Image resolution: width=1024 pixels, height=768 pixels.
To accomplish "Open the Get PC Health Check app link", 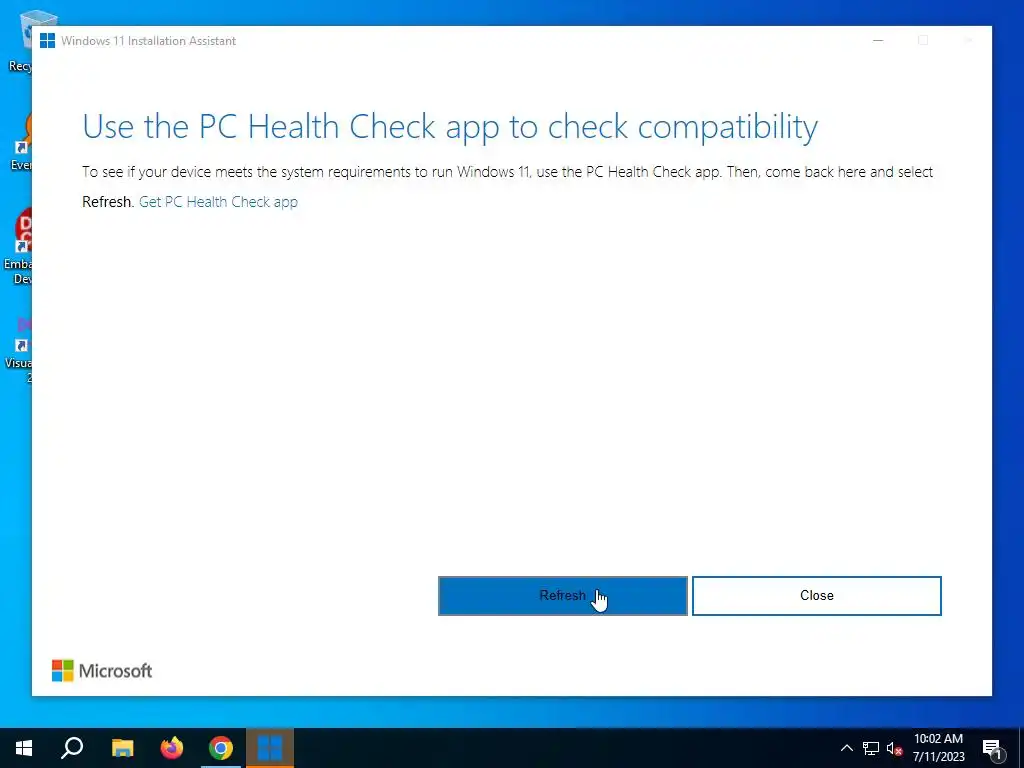I will click(218, 202).
